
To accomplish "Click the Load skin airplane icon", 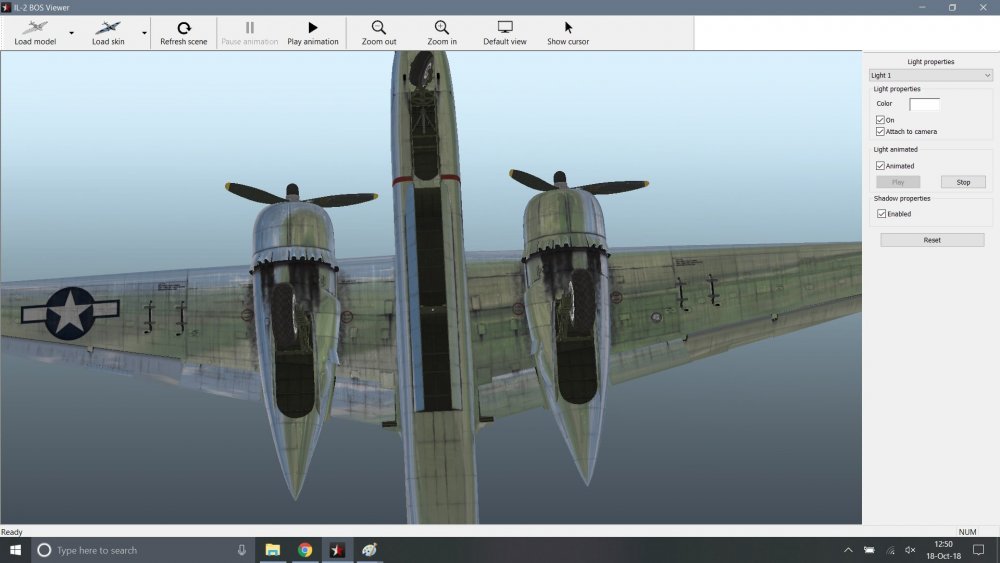I will (x=108, y=28).
